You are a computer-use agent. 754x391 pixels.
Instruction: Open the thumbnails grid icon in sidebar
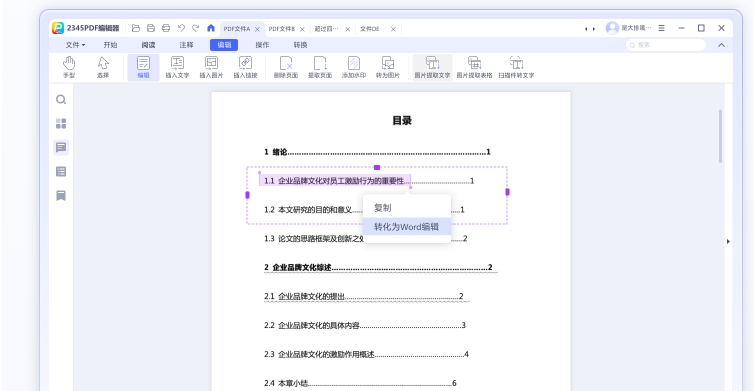pyautogui.click(x=61, y=124)
